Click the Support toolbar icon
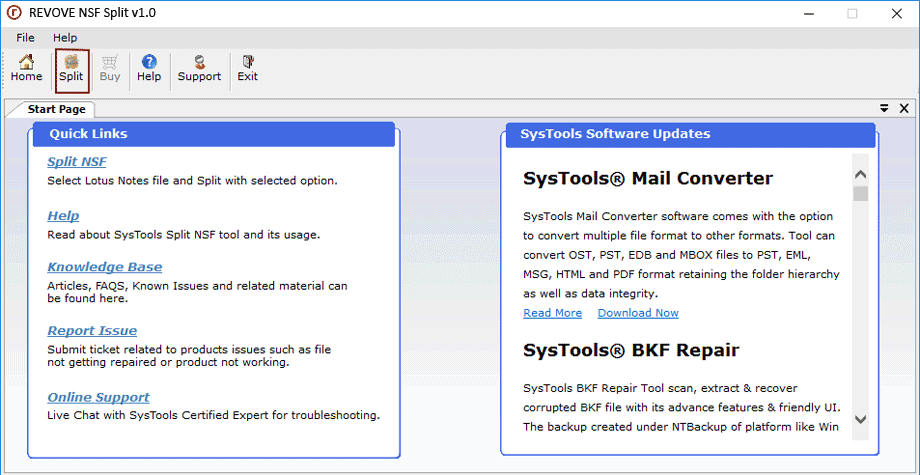The image size is (920, 475). pyautogui.click(x=199, y=69)
